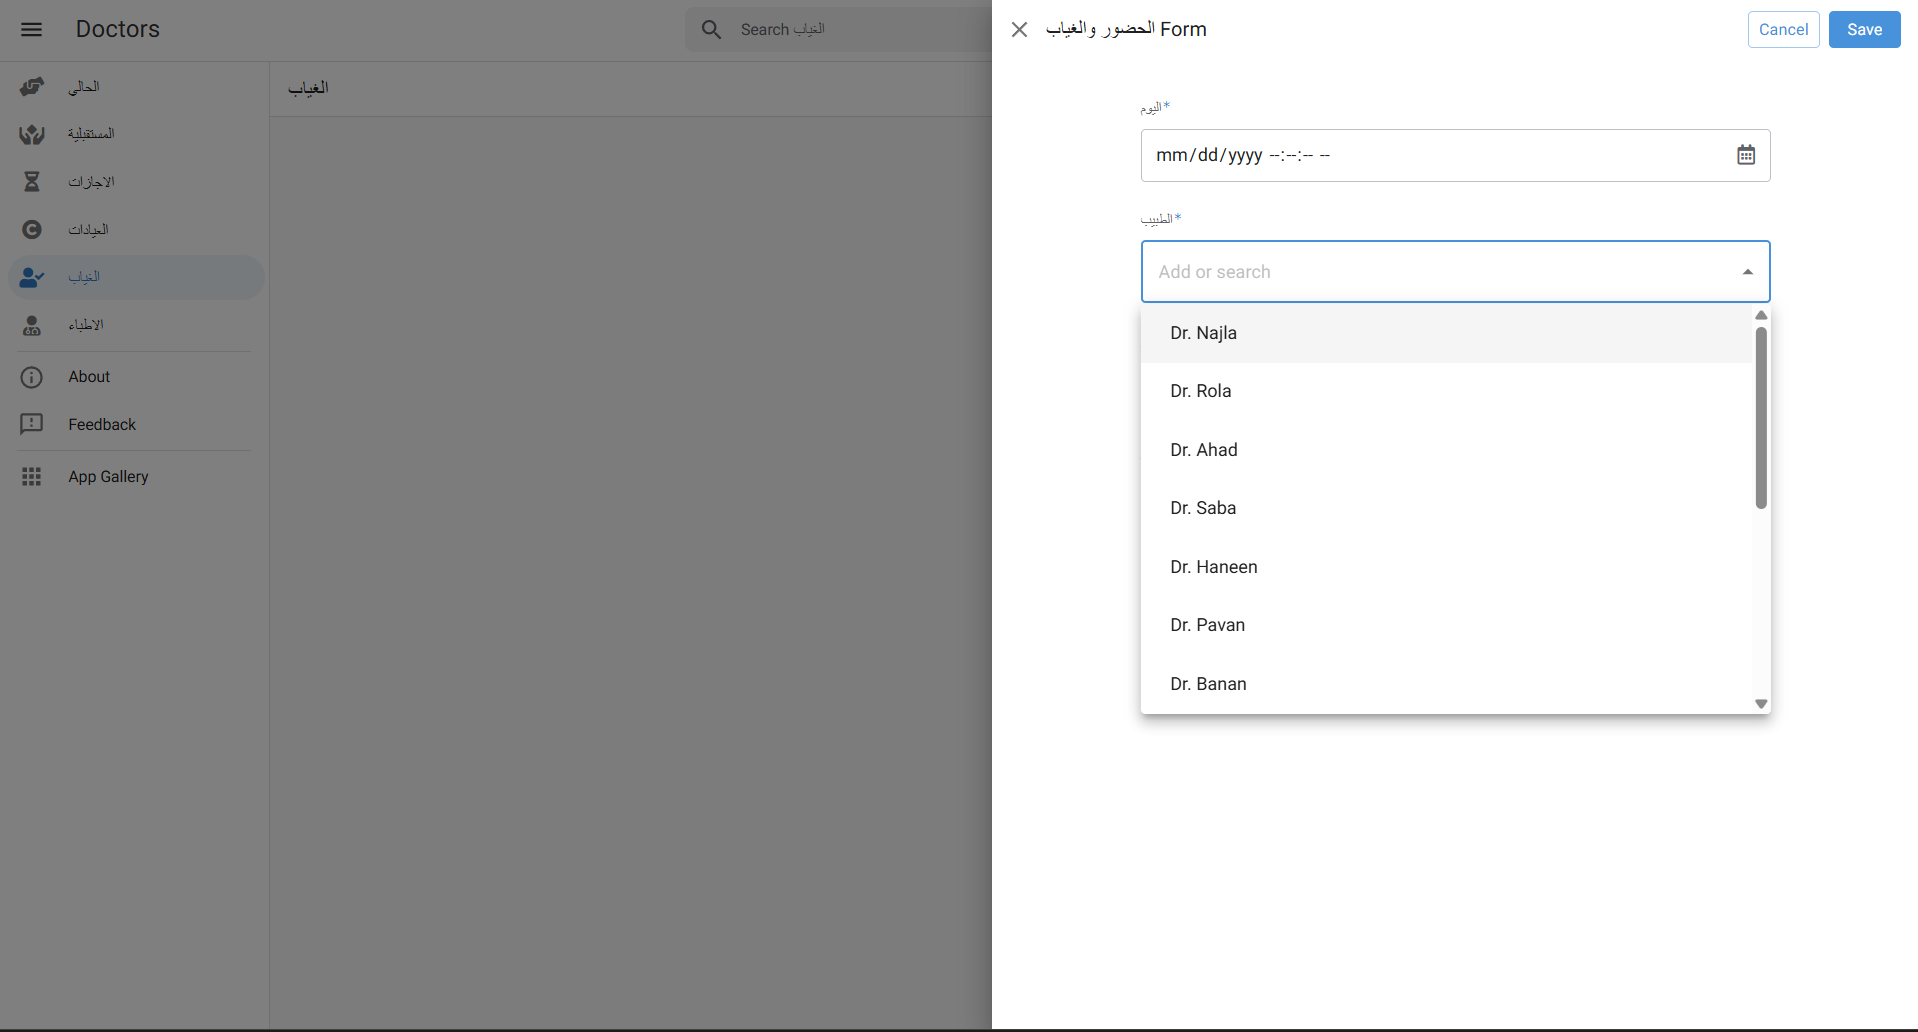Select Dr. Rola from the doctor list

(x=1200, y=391)
